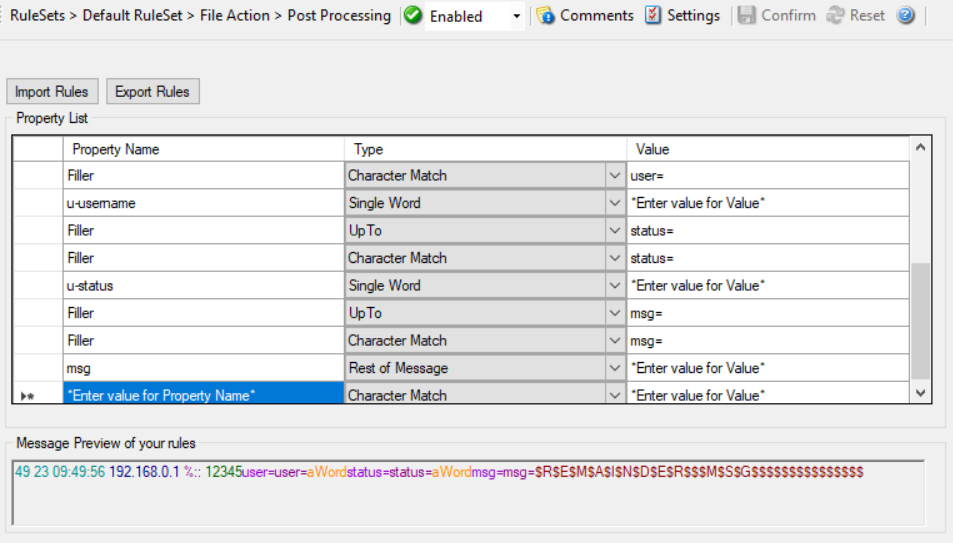This screenshot has width=953, height=543.
Task: Click the Type column header
Action: click(x=485, y=149)
